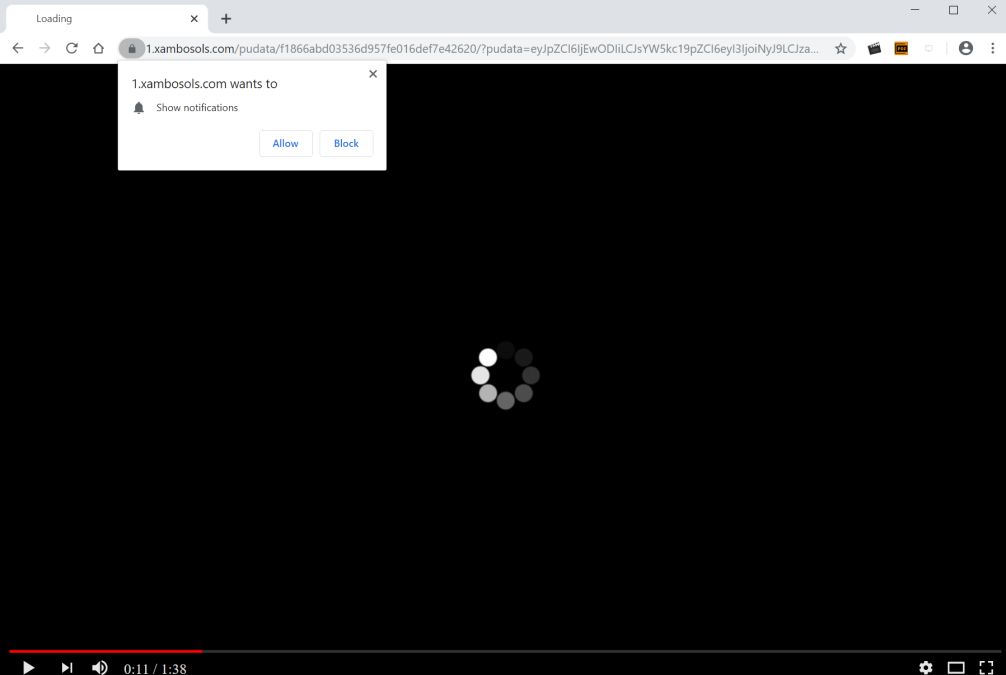Minimize the Chrome window
Image resolution: width=1006 pixels, height=675 pixels.
[x=915, y=10]
